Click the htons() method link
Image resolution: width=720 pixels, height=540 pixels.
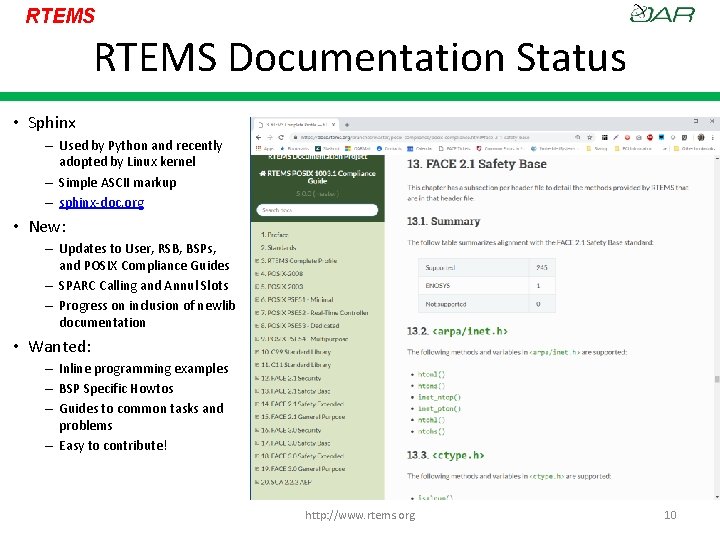point(431,386)
